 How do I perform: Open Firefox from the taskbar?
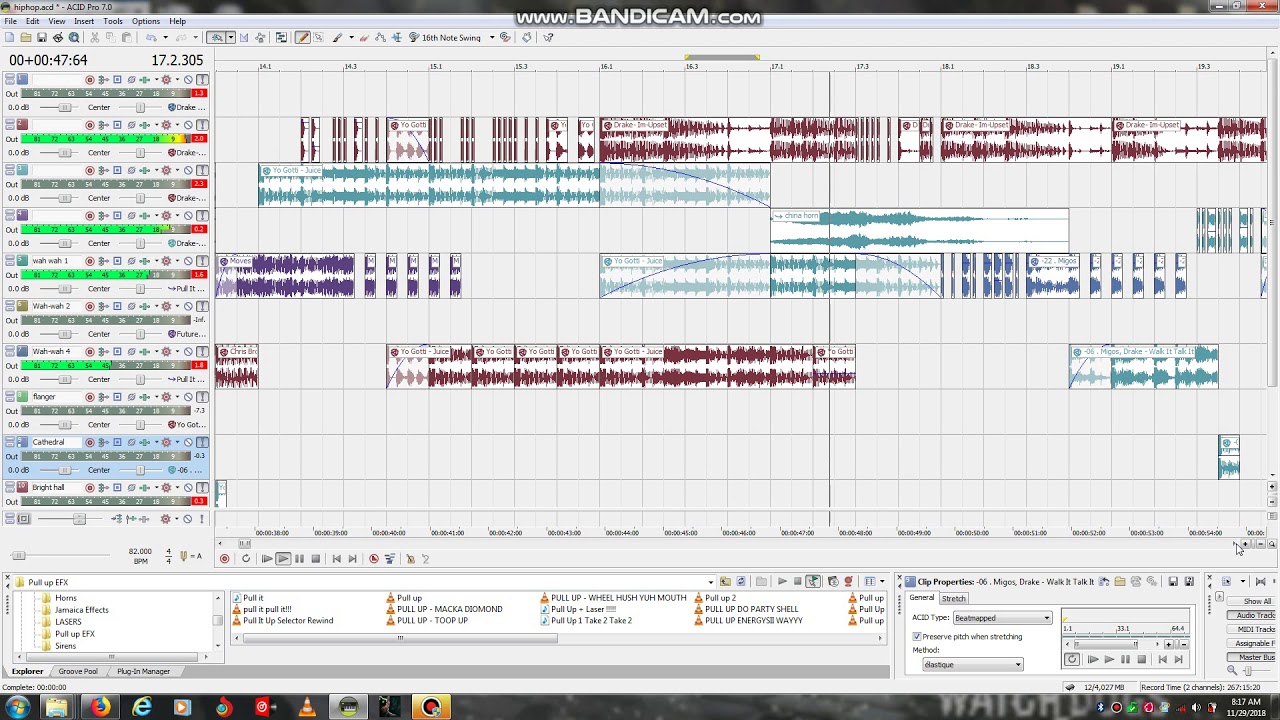pyautogui.click(x=99, y=707)
